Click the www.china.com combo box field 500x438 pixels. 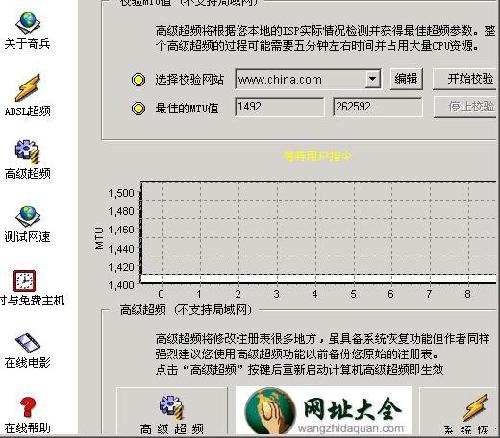coord(308,79)
